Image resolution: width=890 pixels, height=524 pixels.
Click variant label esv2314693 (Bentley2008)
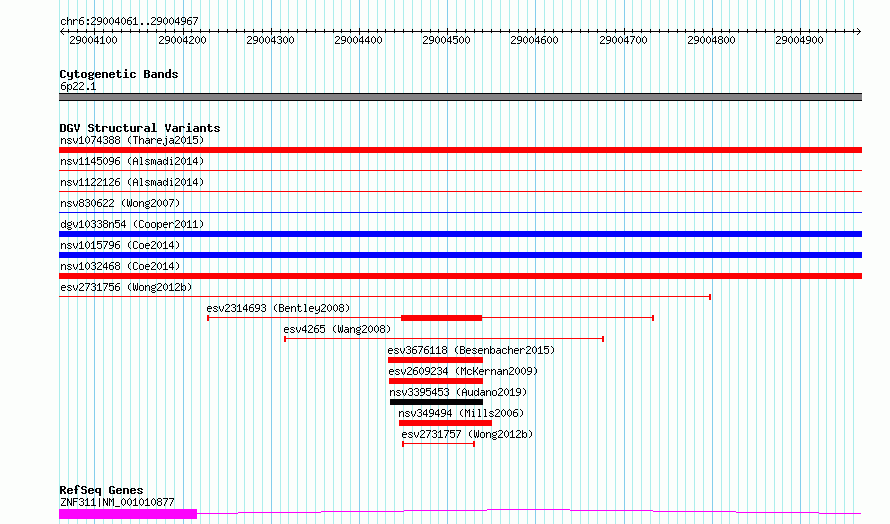pos(278,308)
